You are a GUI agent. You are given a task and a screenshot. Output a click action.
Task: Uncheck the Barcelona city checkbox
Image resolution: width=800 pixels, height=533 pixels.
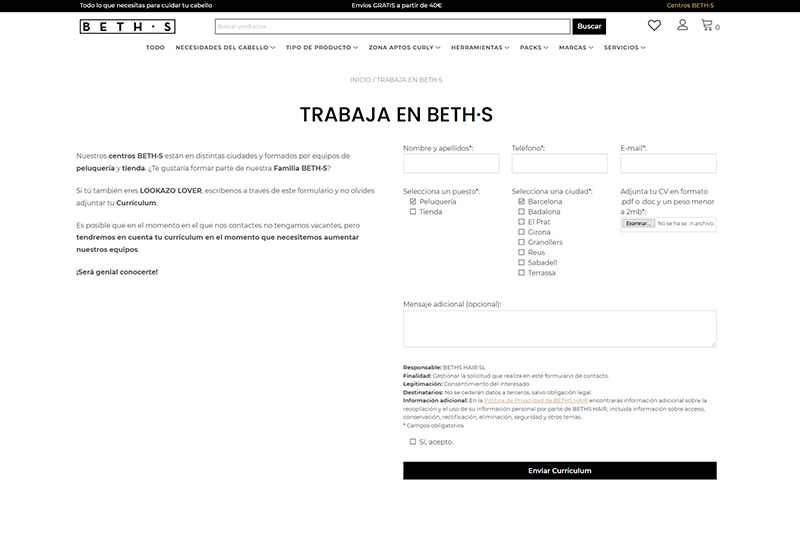click(521, 202)
